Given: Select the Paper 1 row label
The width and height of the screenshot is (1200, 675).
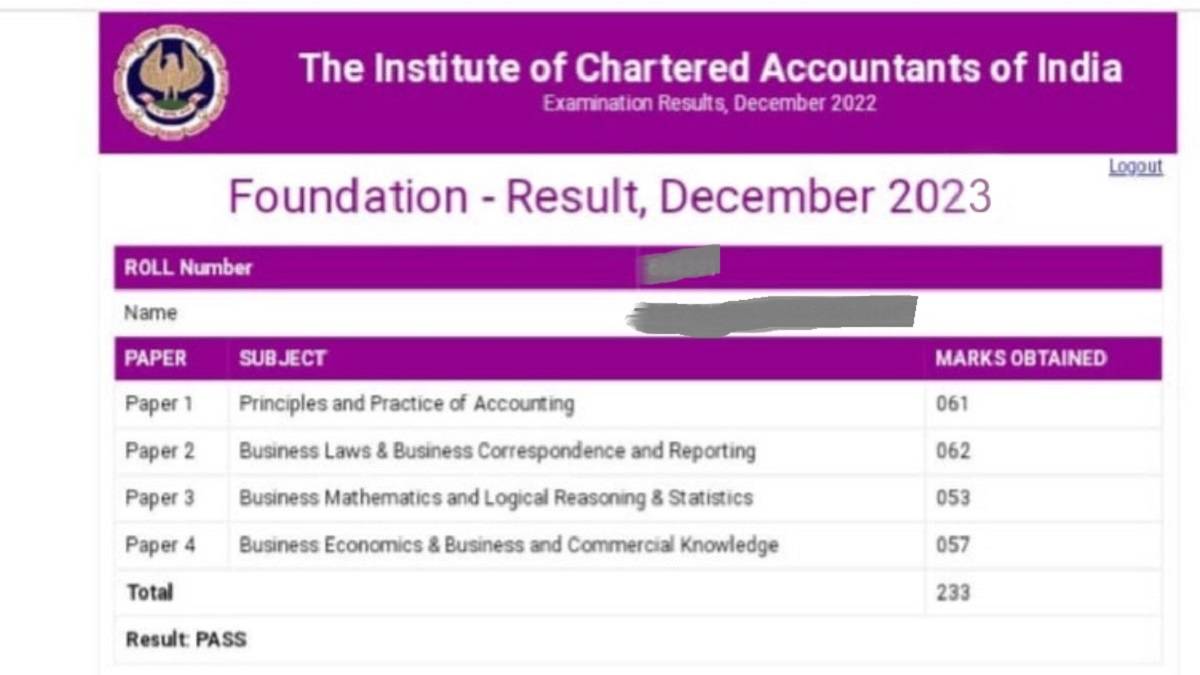Looking at the screenshot, I should point(160,404).
